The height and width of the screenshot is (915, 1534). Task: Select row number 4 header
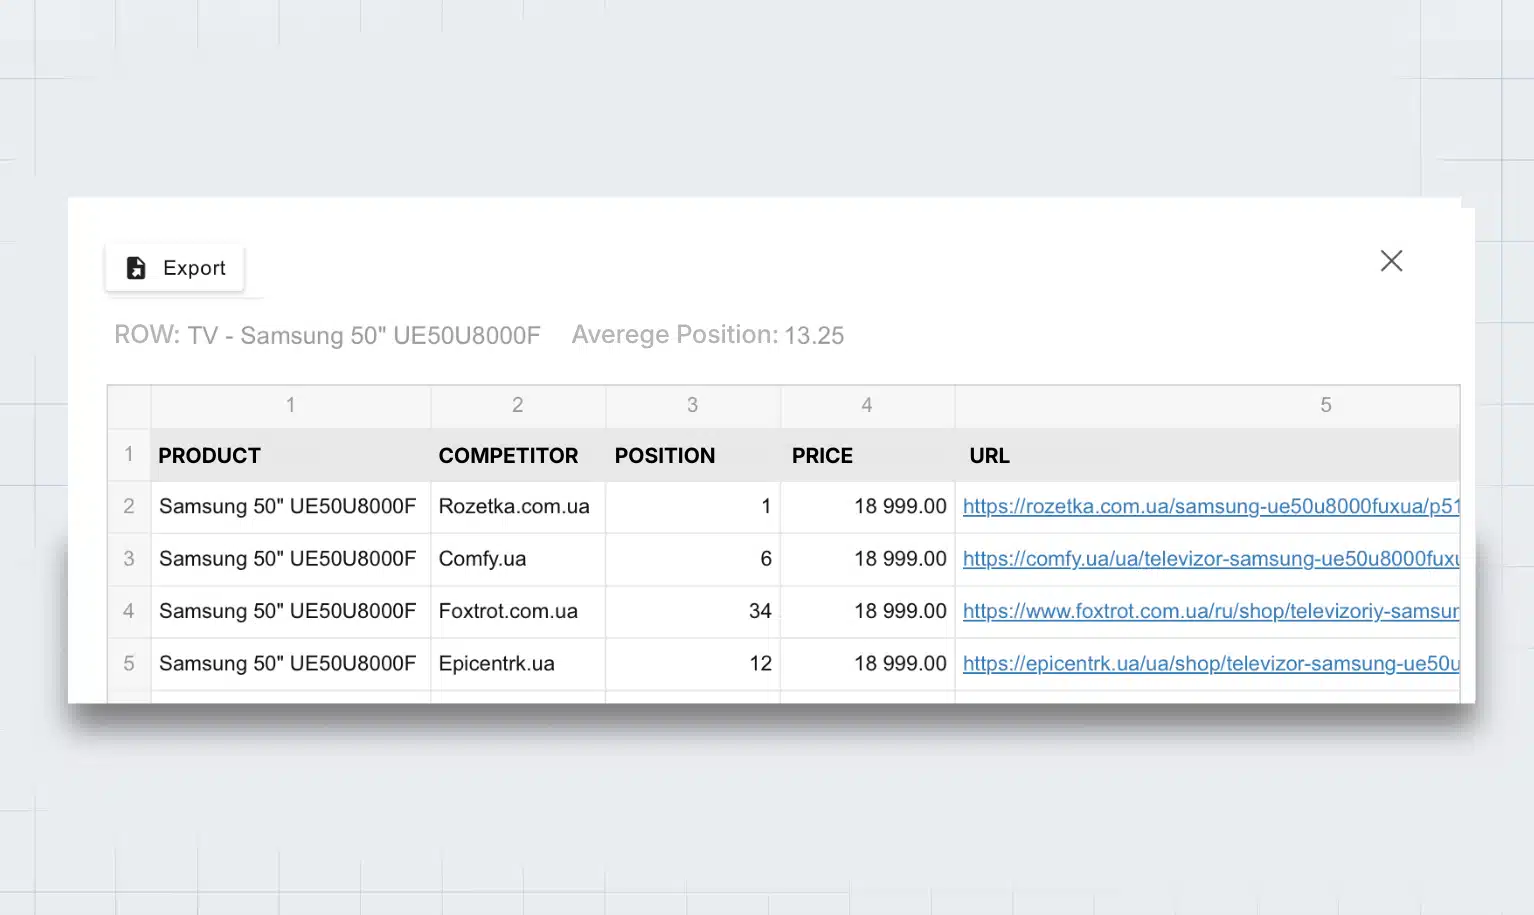[129, 611]
